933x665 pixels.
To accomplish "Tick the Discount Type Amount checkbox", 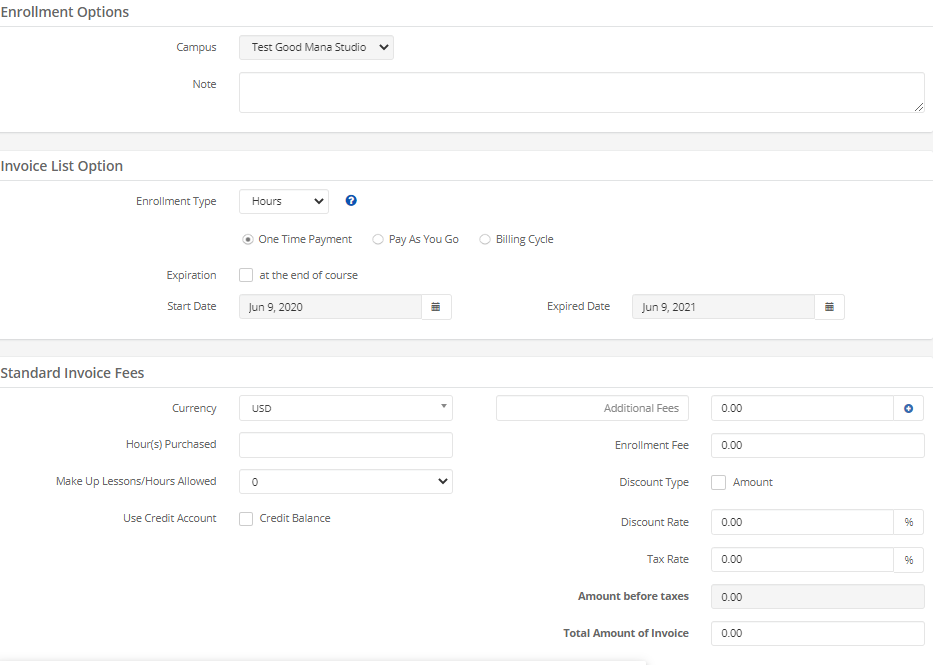I will coord(718,482).
